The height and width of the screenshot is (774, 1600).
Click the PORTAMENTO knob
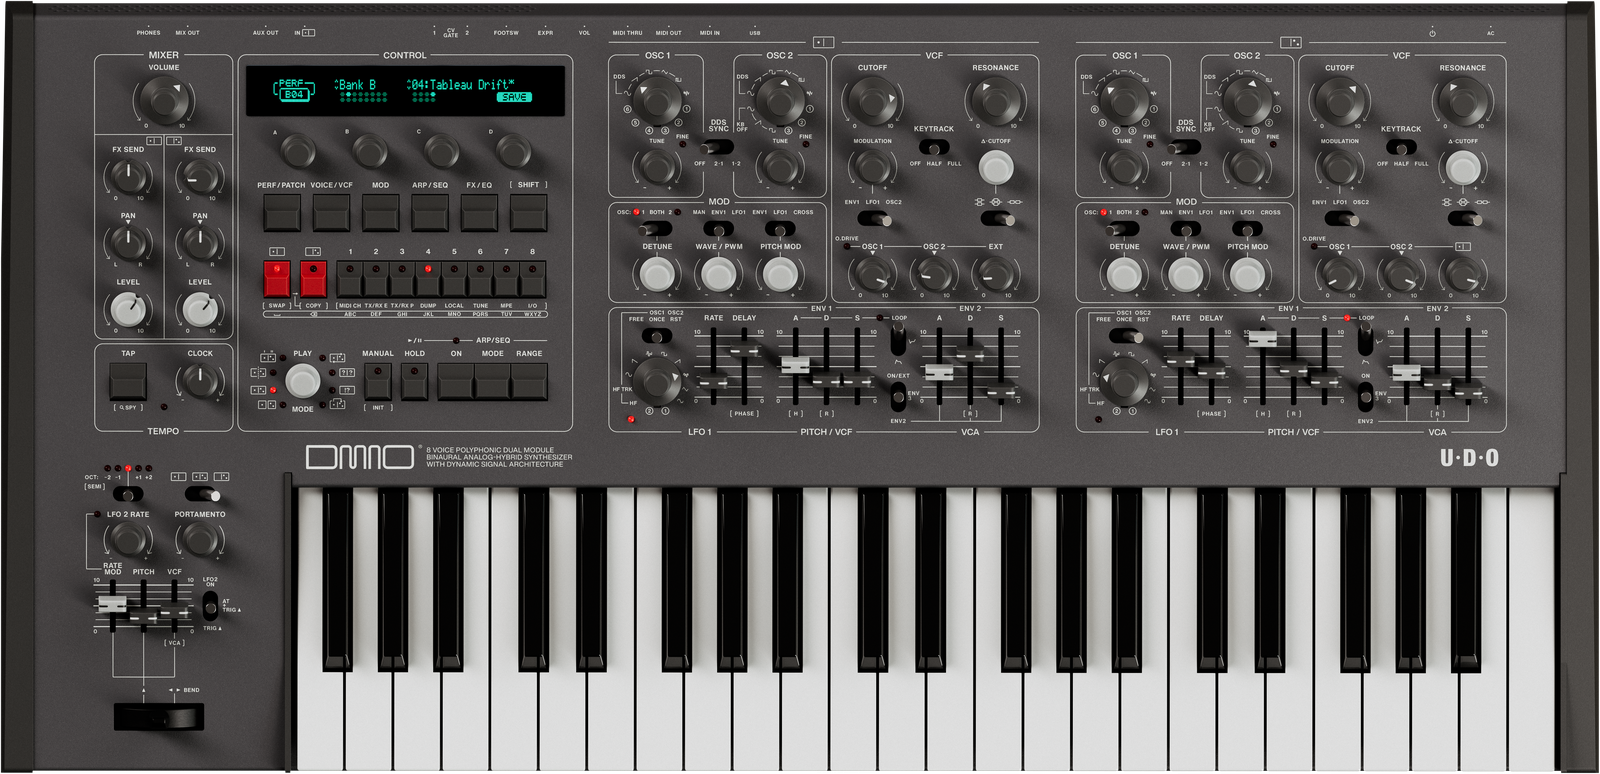coord(199,540)
